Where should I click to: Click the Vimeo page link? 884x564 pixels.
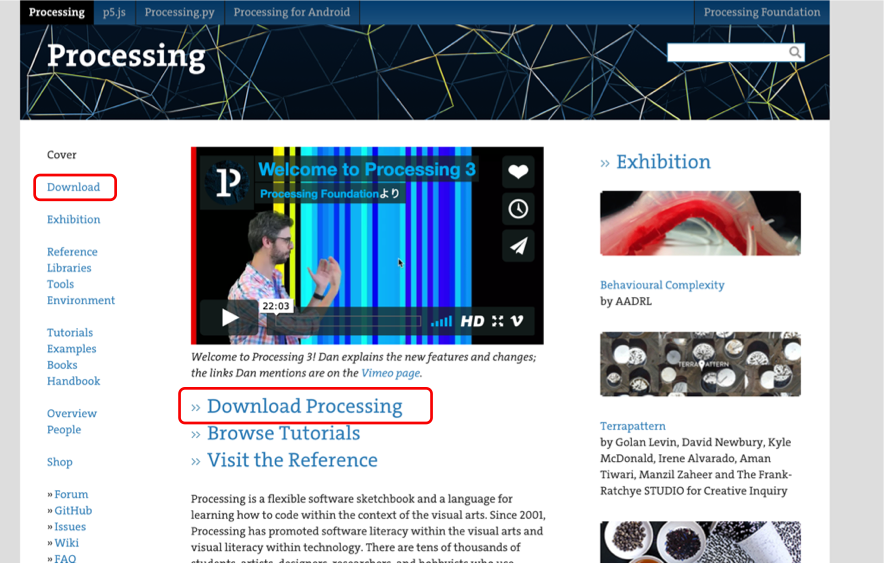pyautogui.click(x=390, y=373)
